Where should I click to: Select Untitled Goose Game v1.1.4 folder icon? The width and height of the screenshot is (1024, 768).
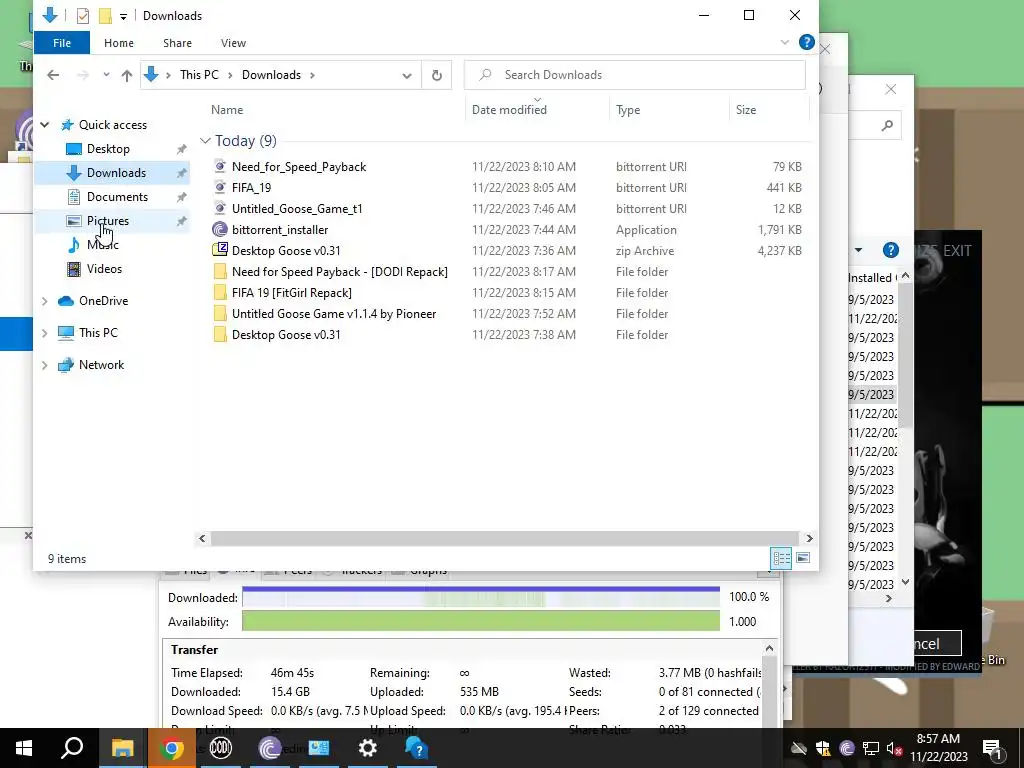click(220, 313)
